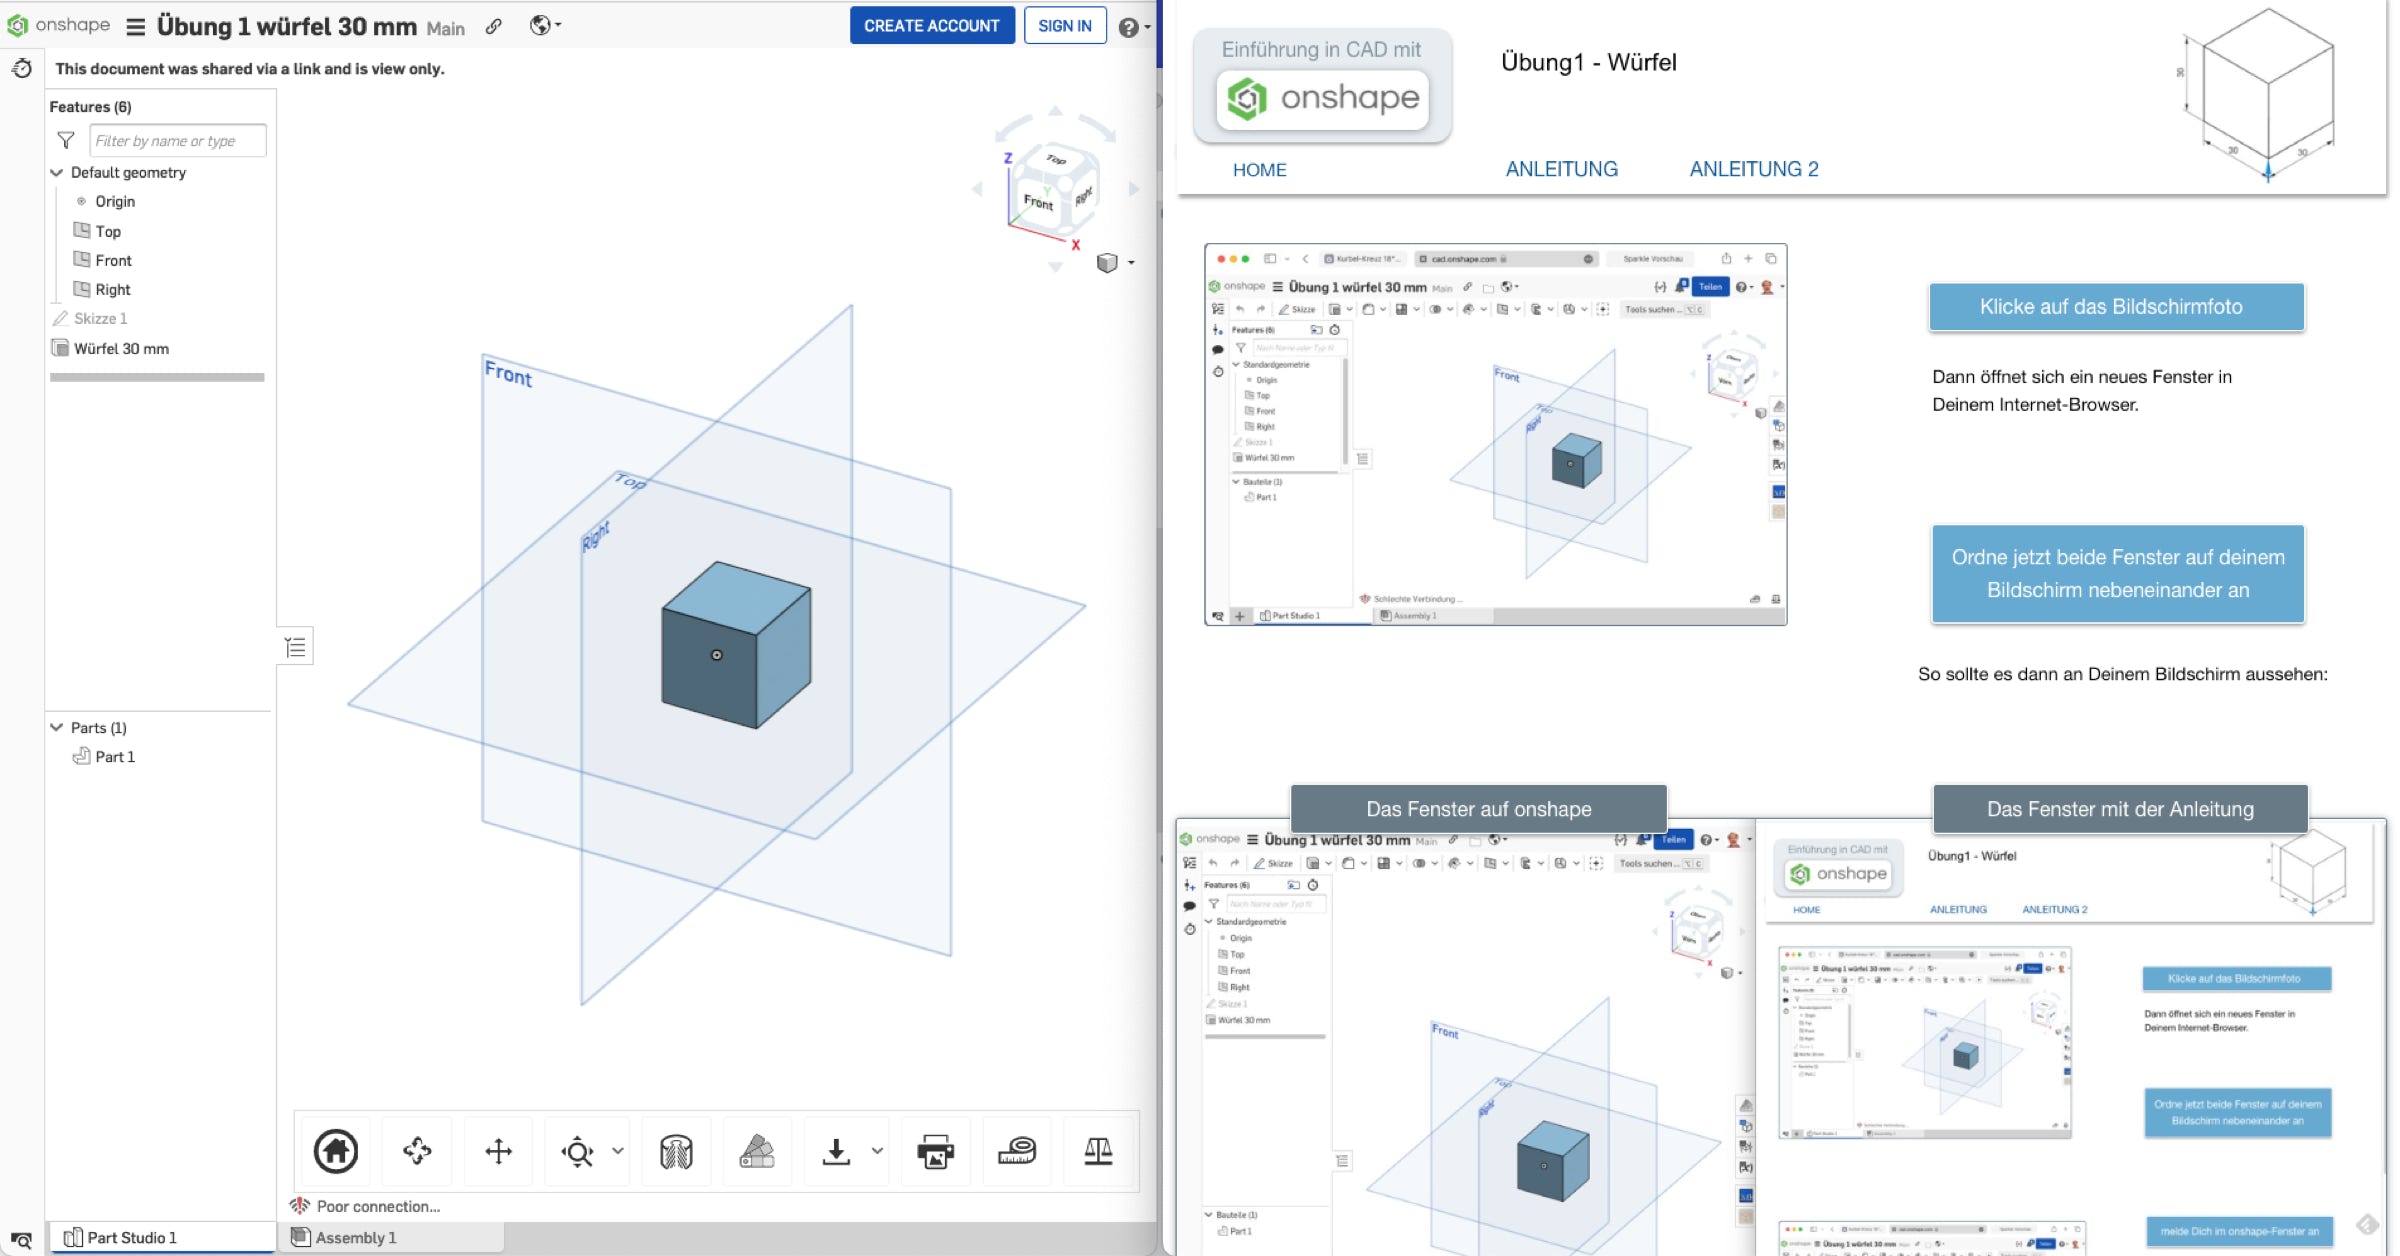Toggle the feature list panel collapse icon
Viewport: 2400px width, 1256px height.
295,647
